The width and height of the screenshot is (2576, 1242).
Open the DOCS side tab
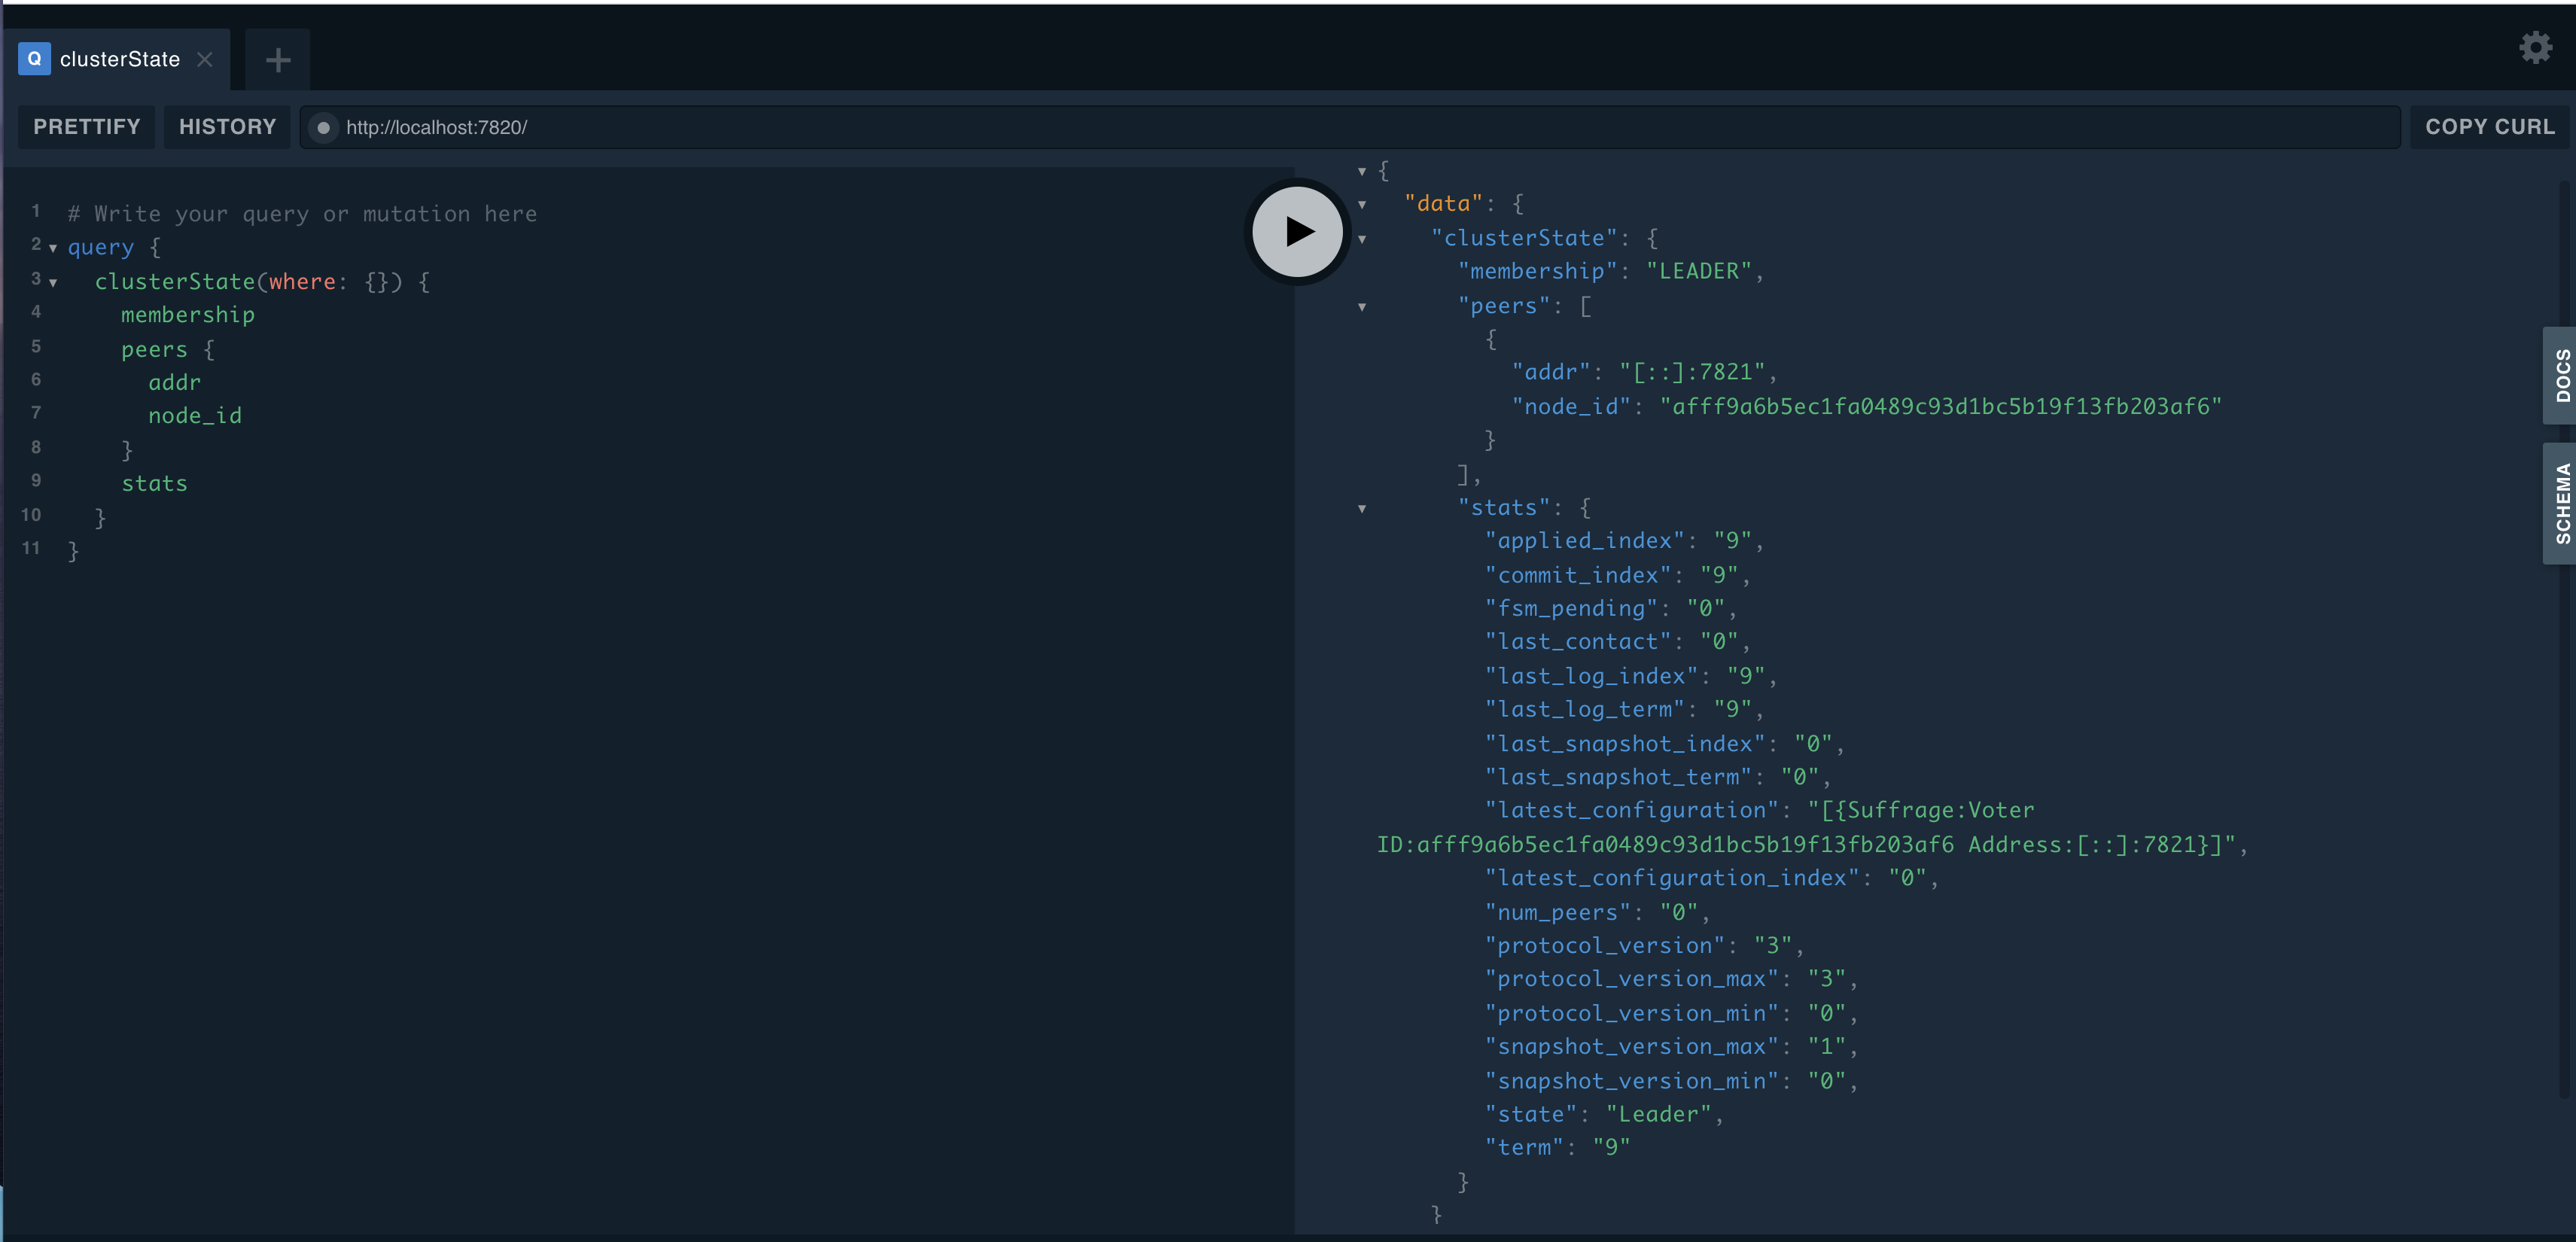click(2561, 375)
